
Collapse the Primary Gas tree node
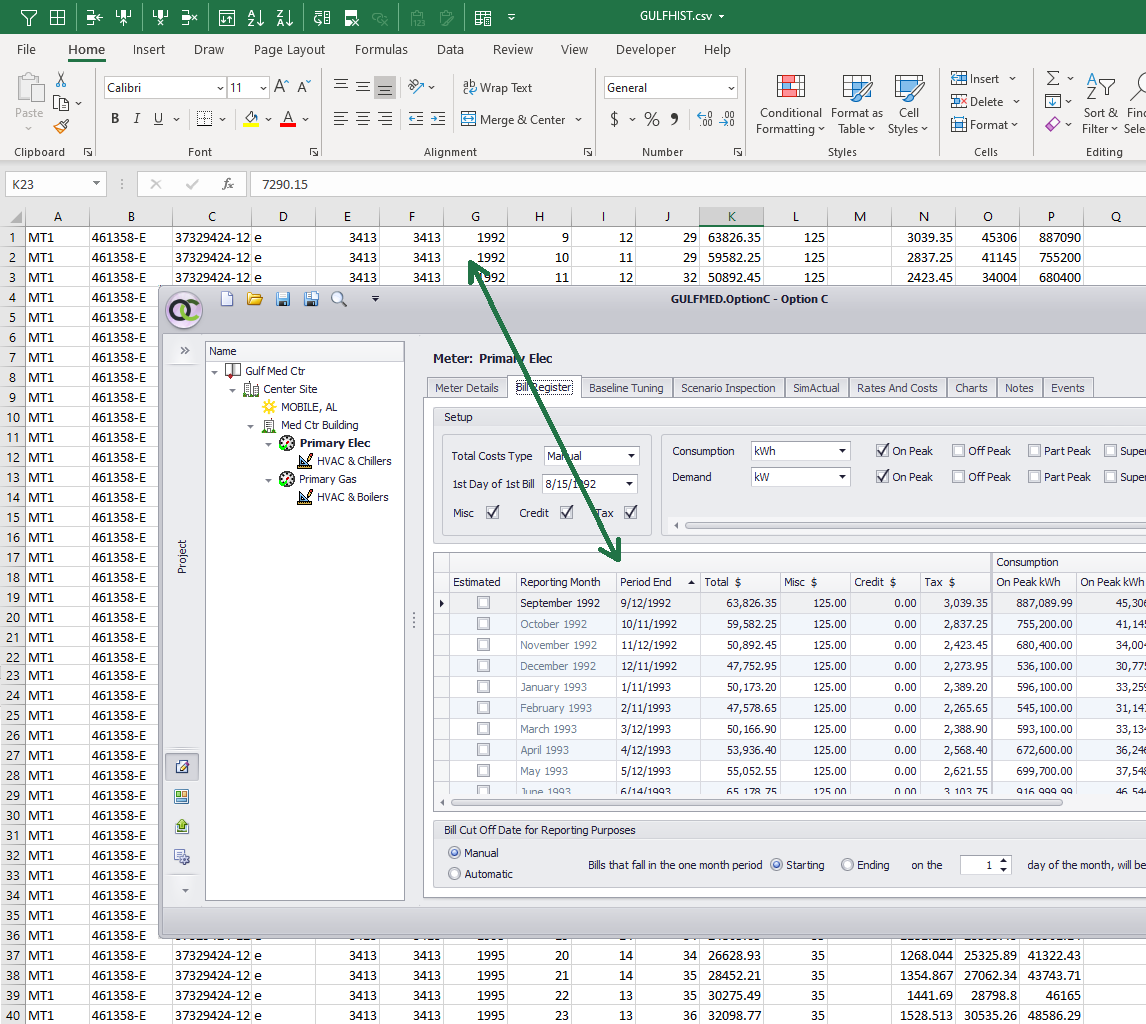click(x=268, y=479)
